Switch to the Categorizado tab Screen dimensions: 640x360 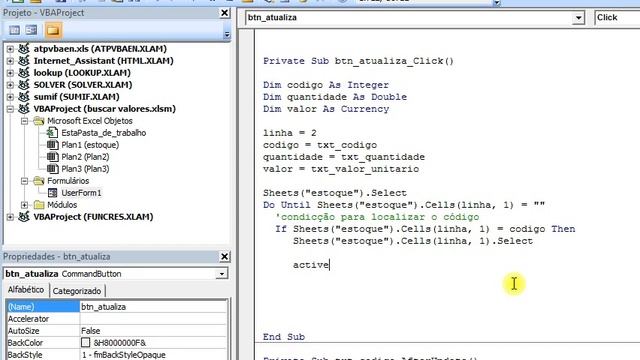point(77,291)
